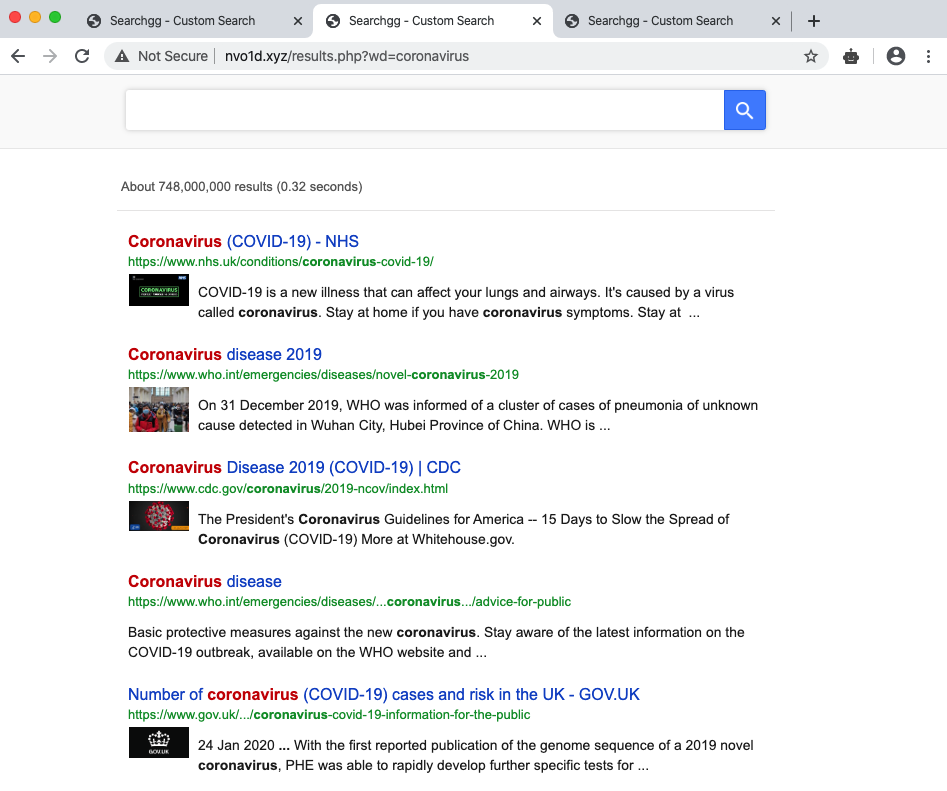This screenshot has width=947, height=791.
Task: Switch to the third Searchgg tab
Action: click(x=660, y=21)
